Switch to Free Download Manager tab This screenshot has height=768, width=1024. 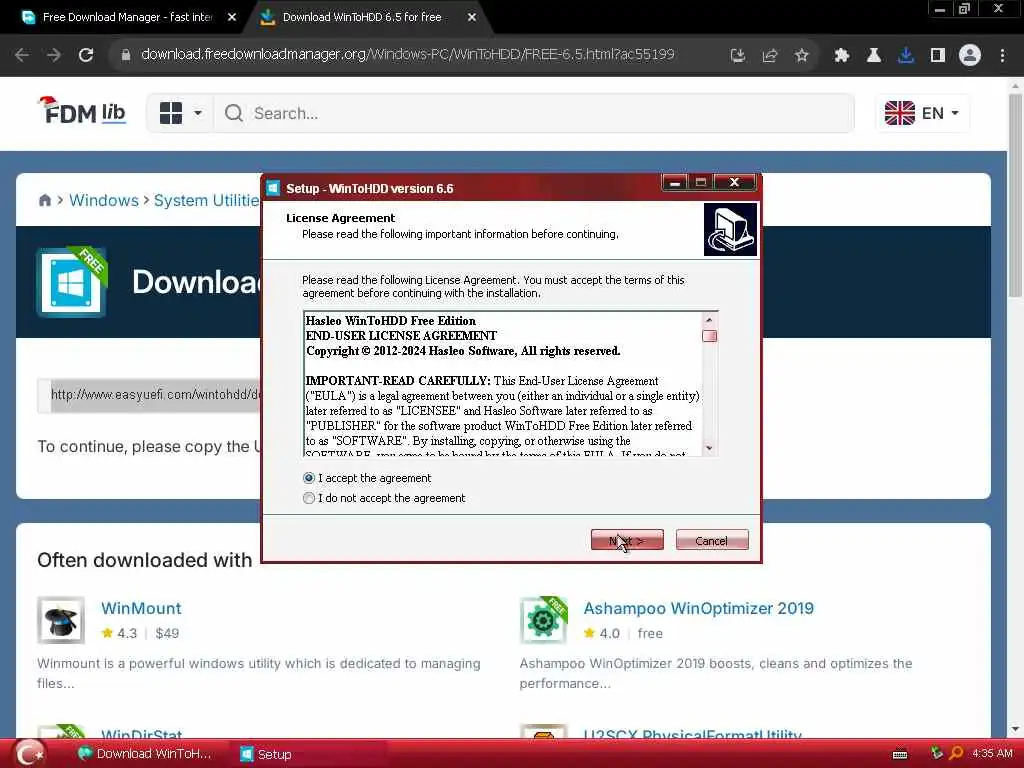(128, 18)
